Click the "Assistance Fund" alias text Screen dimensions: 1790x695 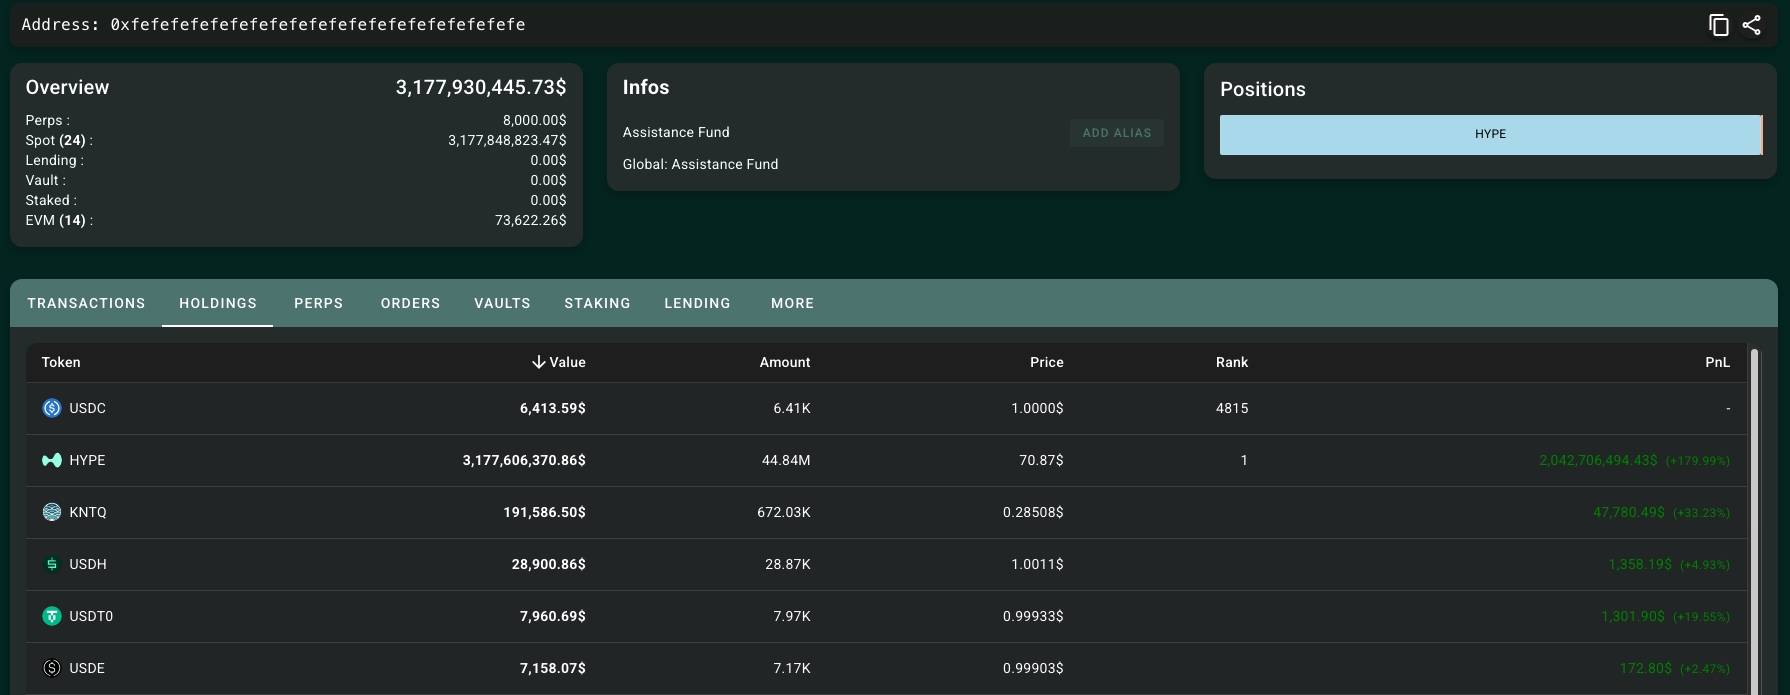(x=676, y=132)
